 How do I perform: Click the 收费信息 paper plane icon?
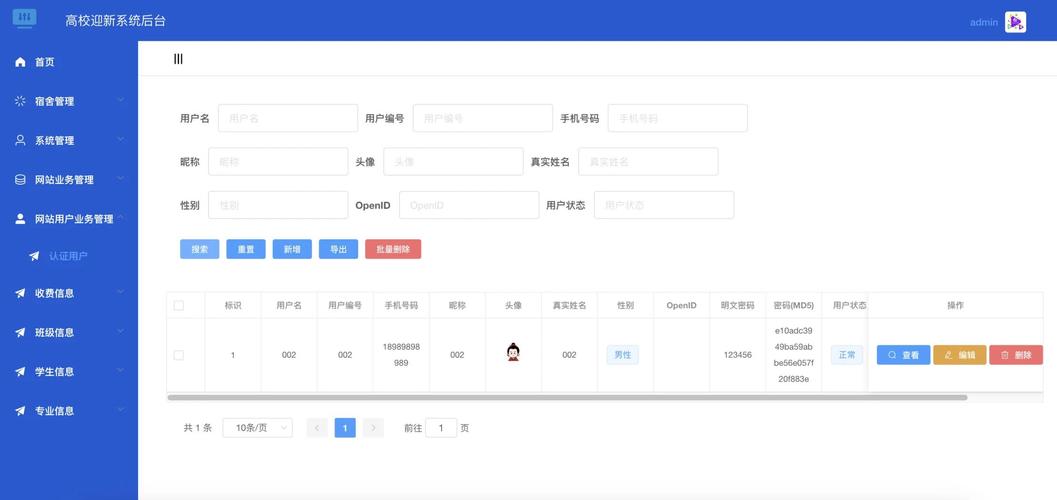(20, 293)
